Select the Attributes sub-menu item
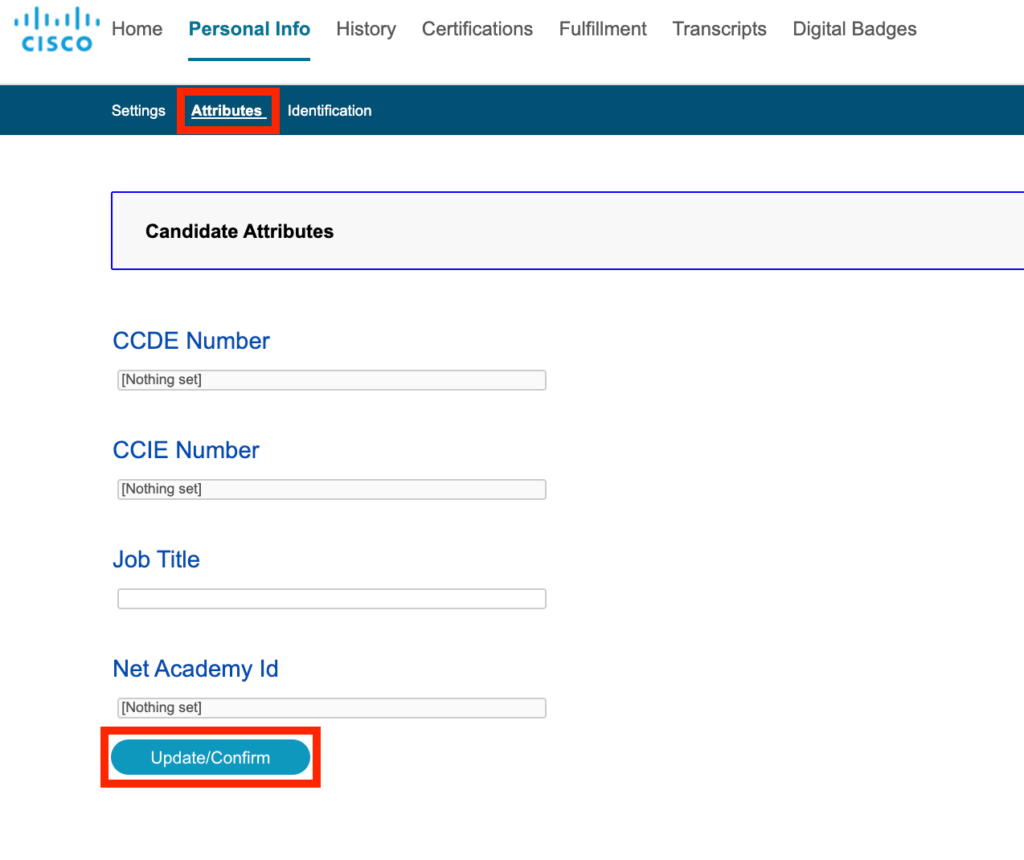 pyautogui.click(x=227, y=110)
